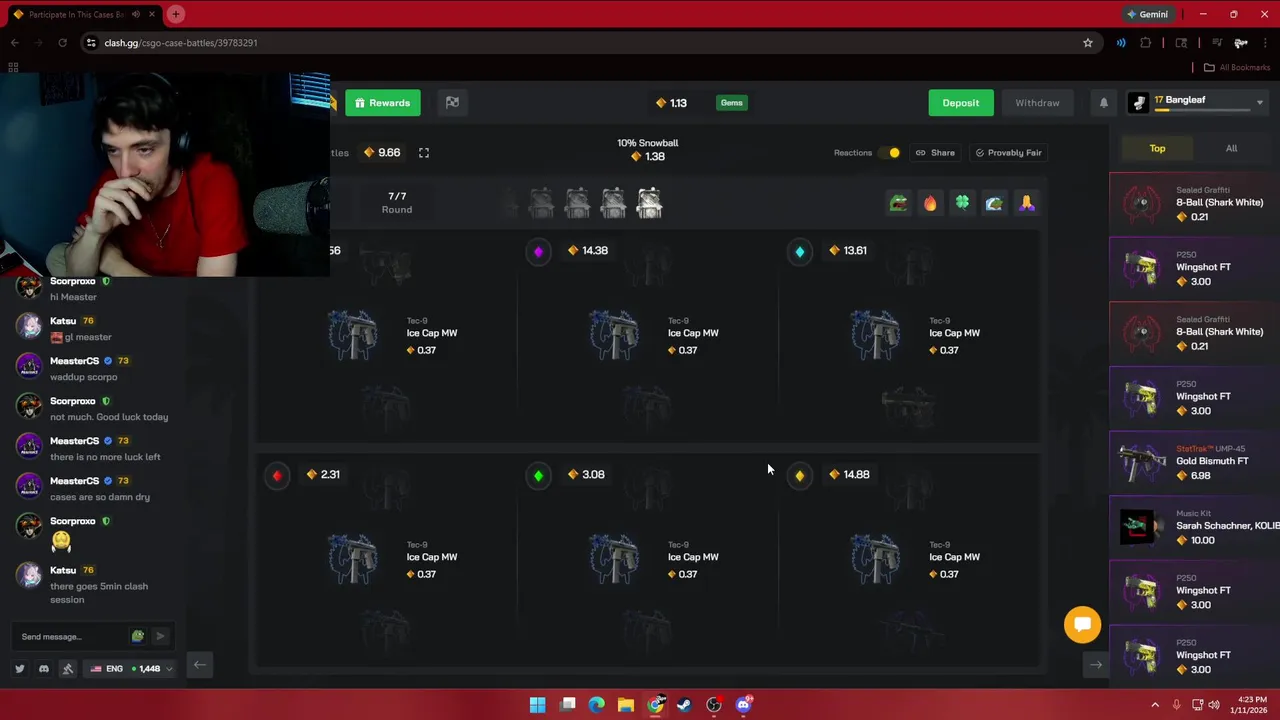Screen dimensions: 1280x720
Task: Collapse the chat sidebar with left arrow
Action: 200,665
